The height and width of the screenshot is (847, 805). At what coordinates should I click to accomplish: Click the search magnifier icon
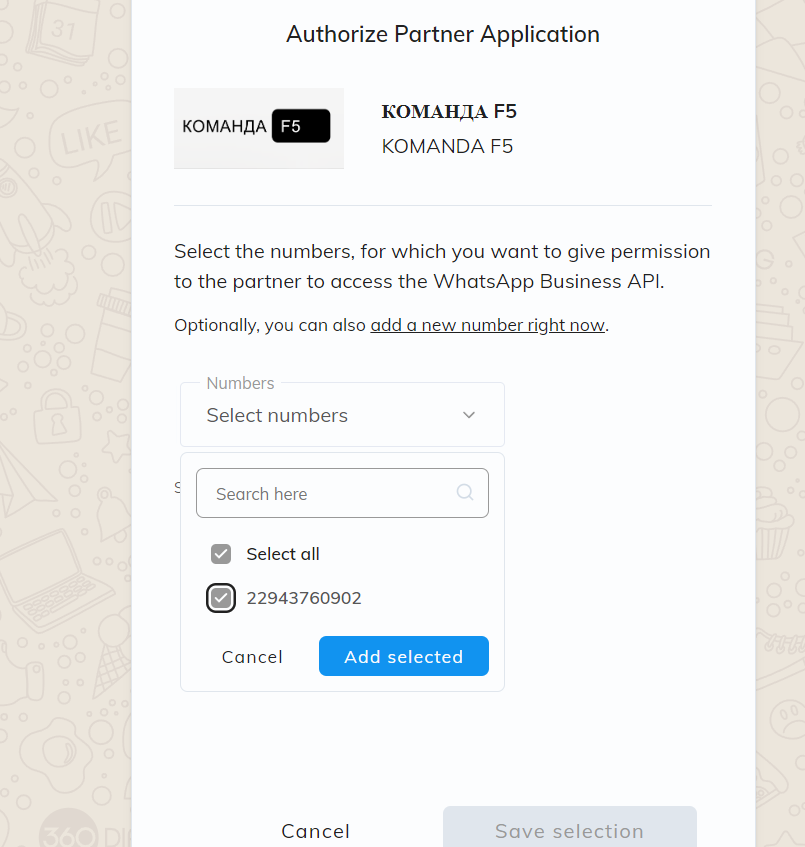465,492
